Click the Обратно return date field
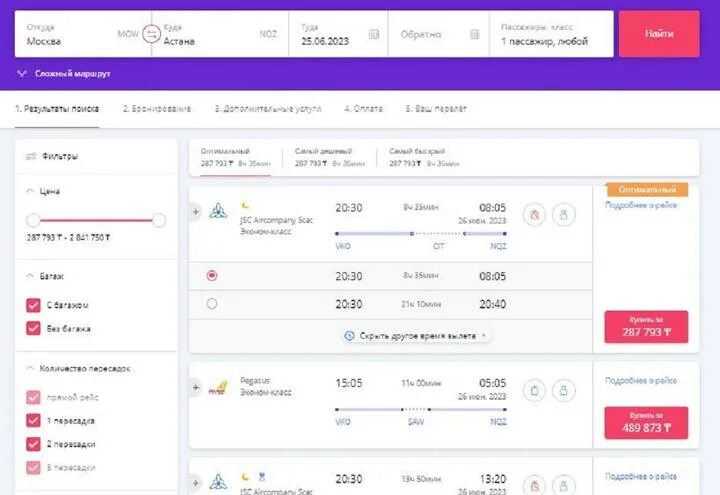720x495 pixels. click(x=439, y=34)
